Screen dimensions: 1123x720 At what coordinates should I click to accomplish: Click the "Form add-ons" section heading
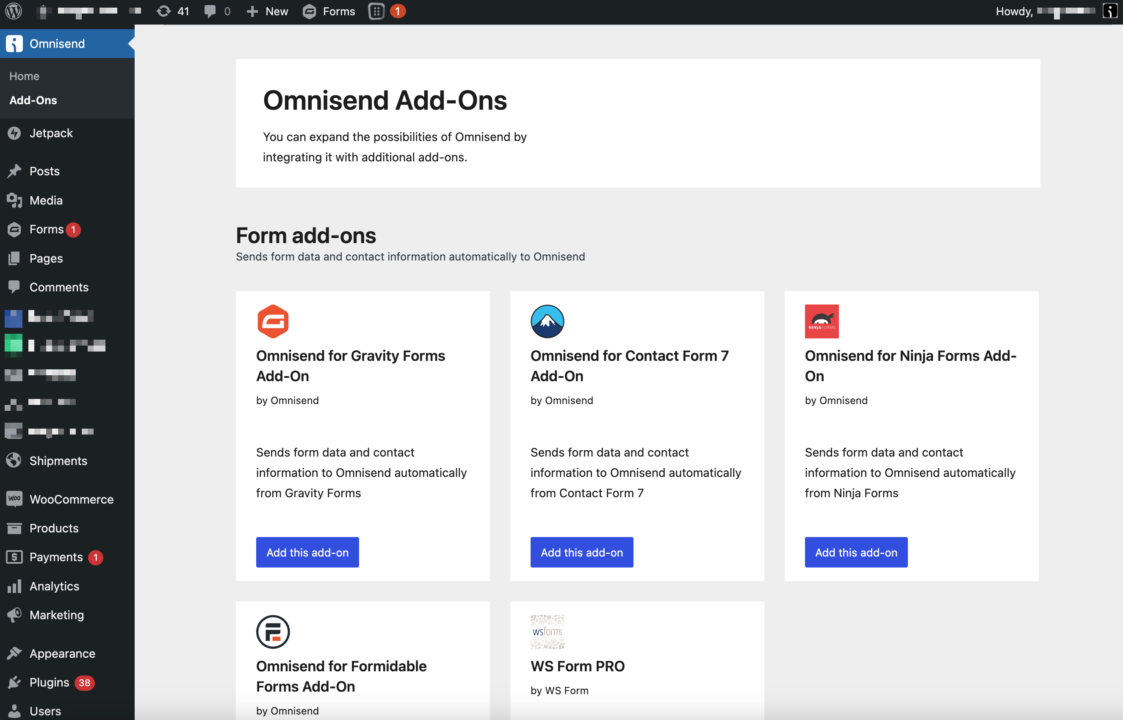pyautogui.click(x=306, y=235)
